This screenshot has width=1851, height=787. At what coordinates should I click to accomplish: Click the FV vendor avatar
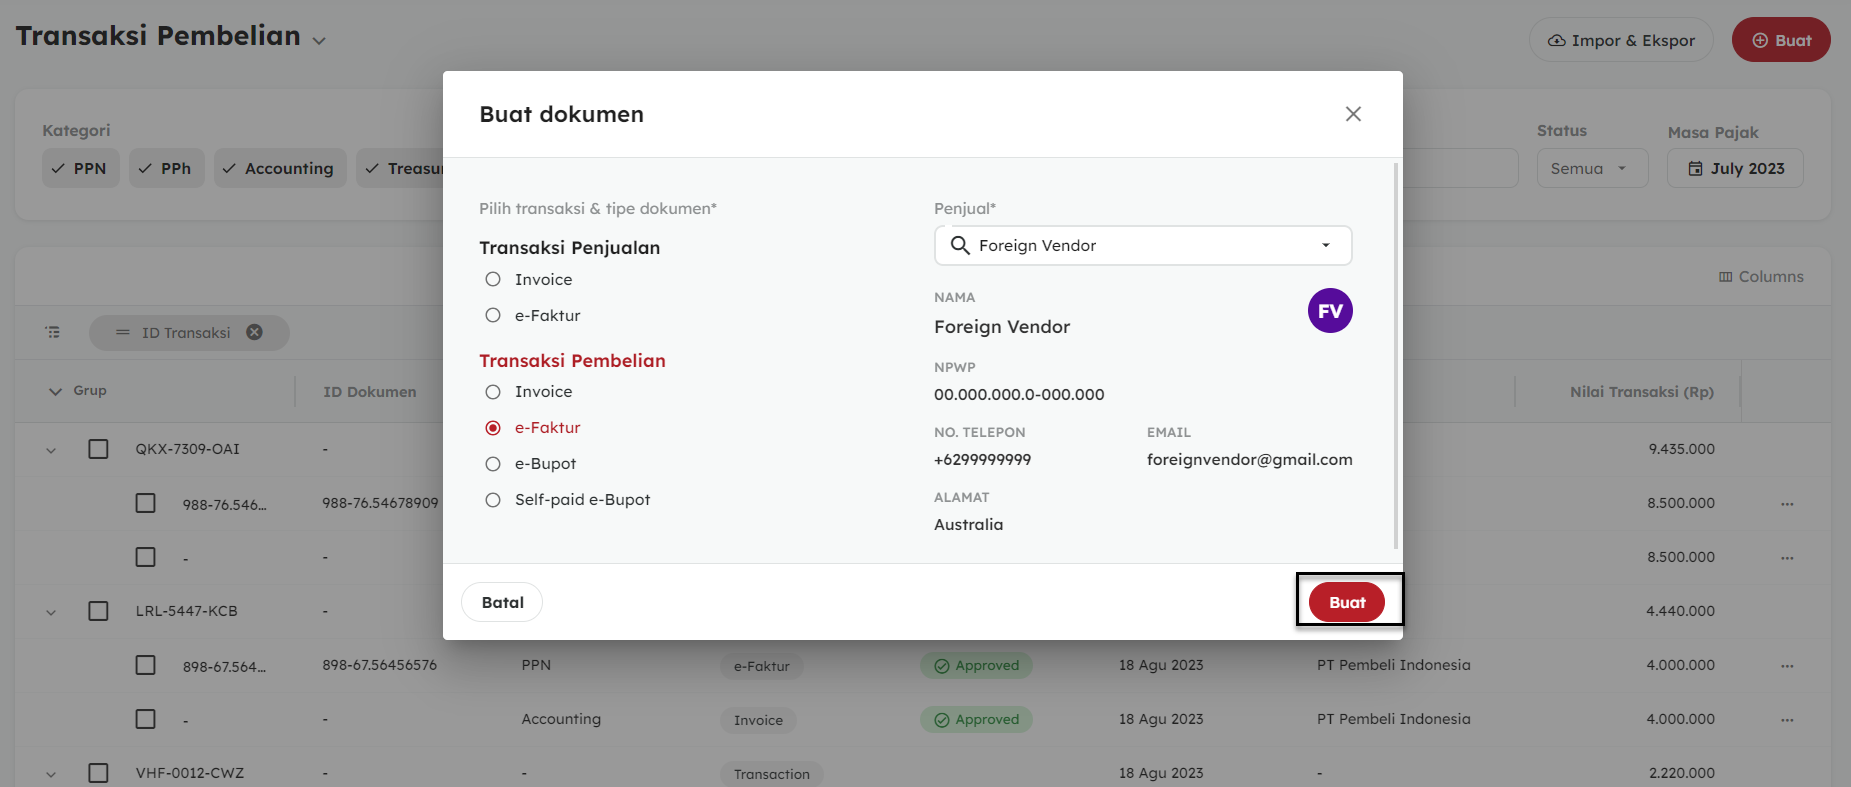click(x=1329, y=311)
